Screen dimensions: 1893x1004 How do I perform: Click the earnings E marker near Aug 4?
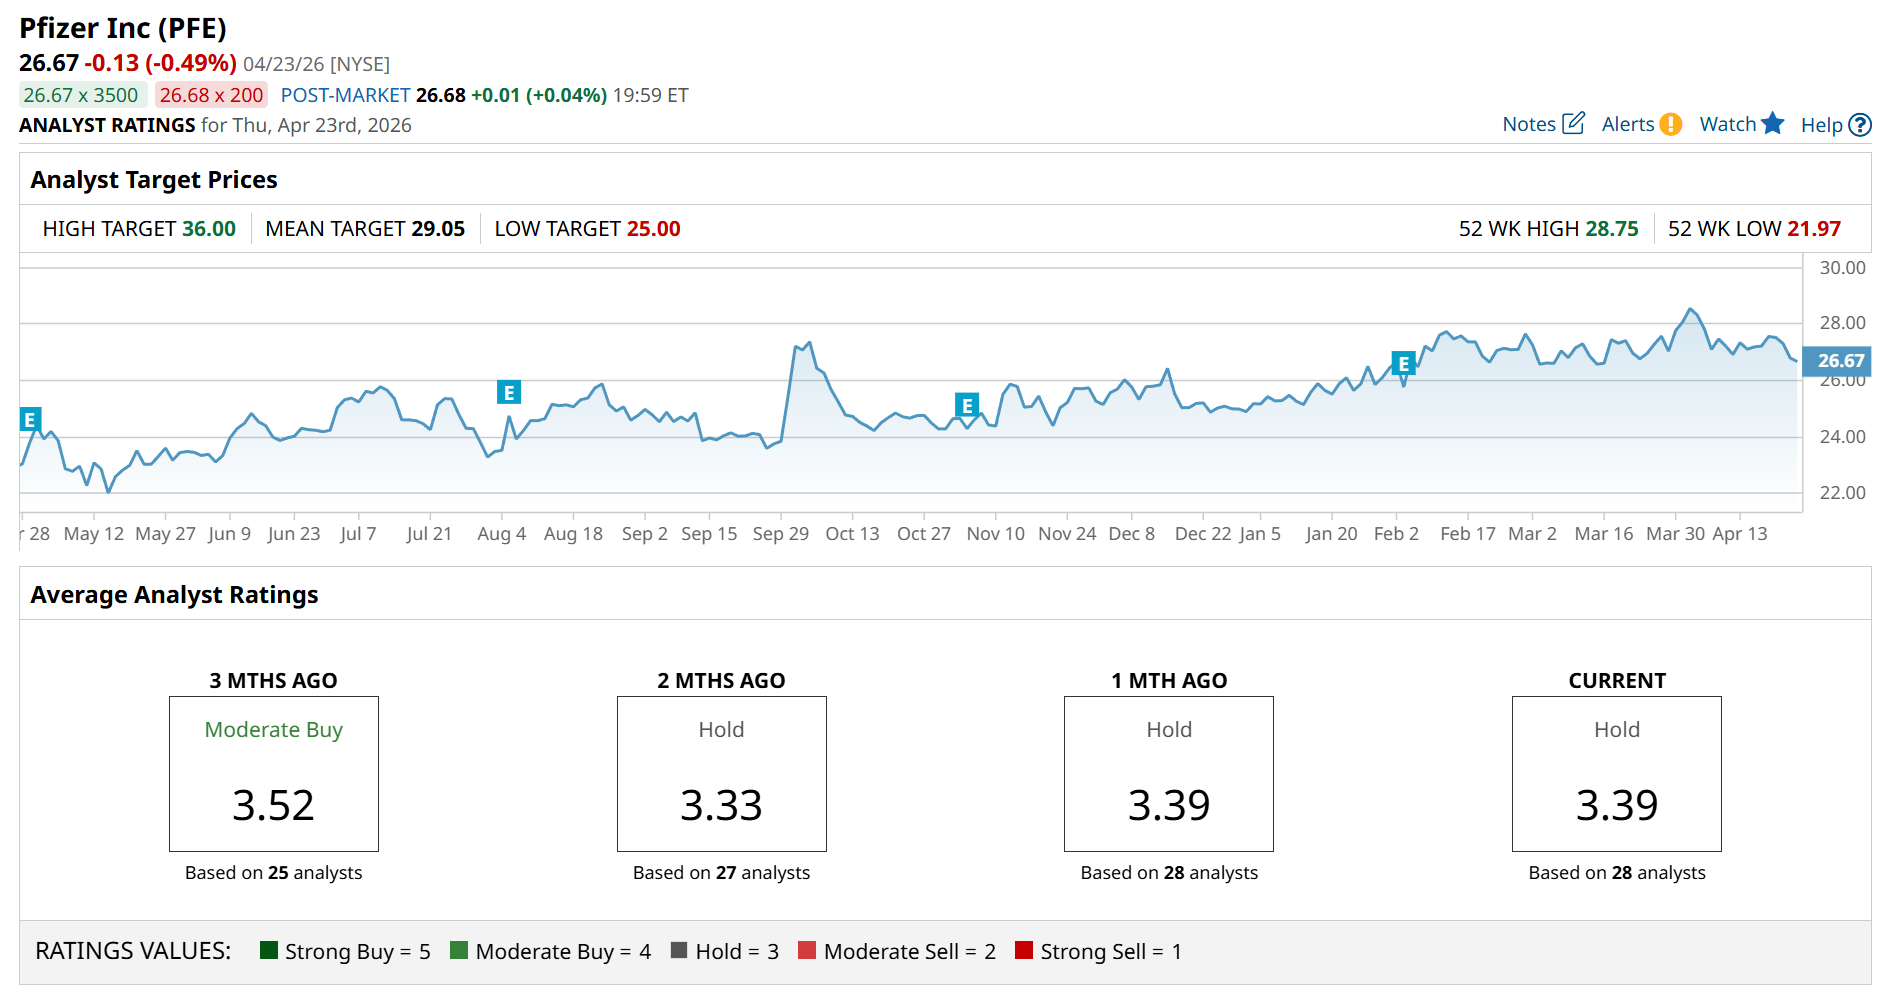coord(509,392)
